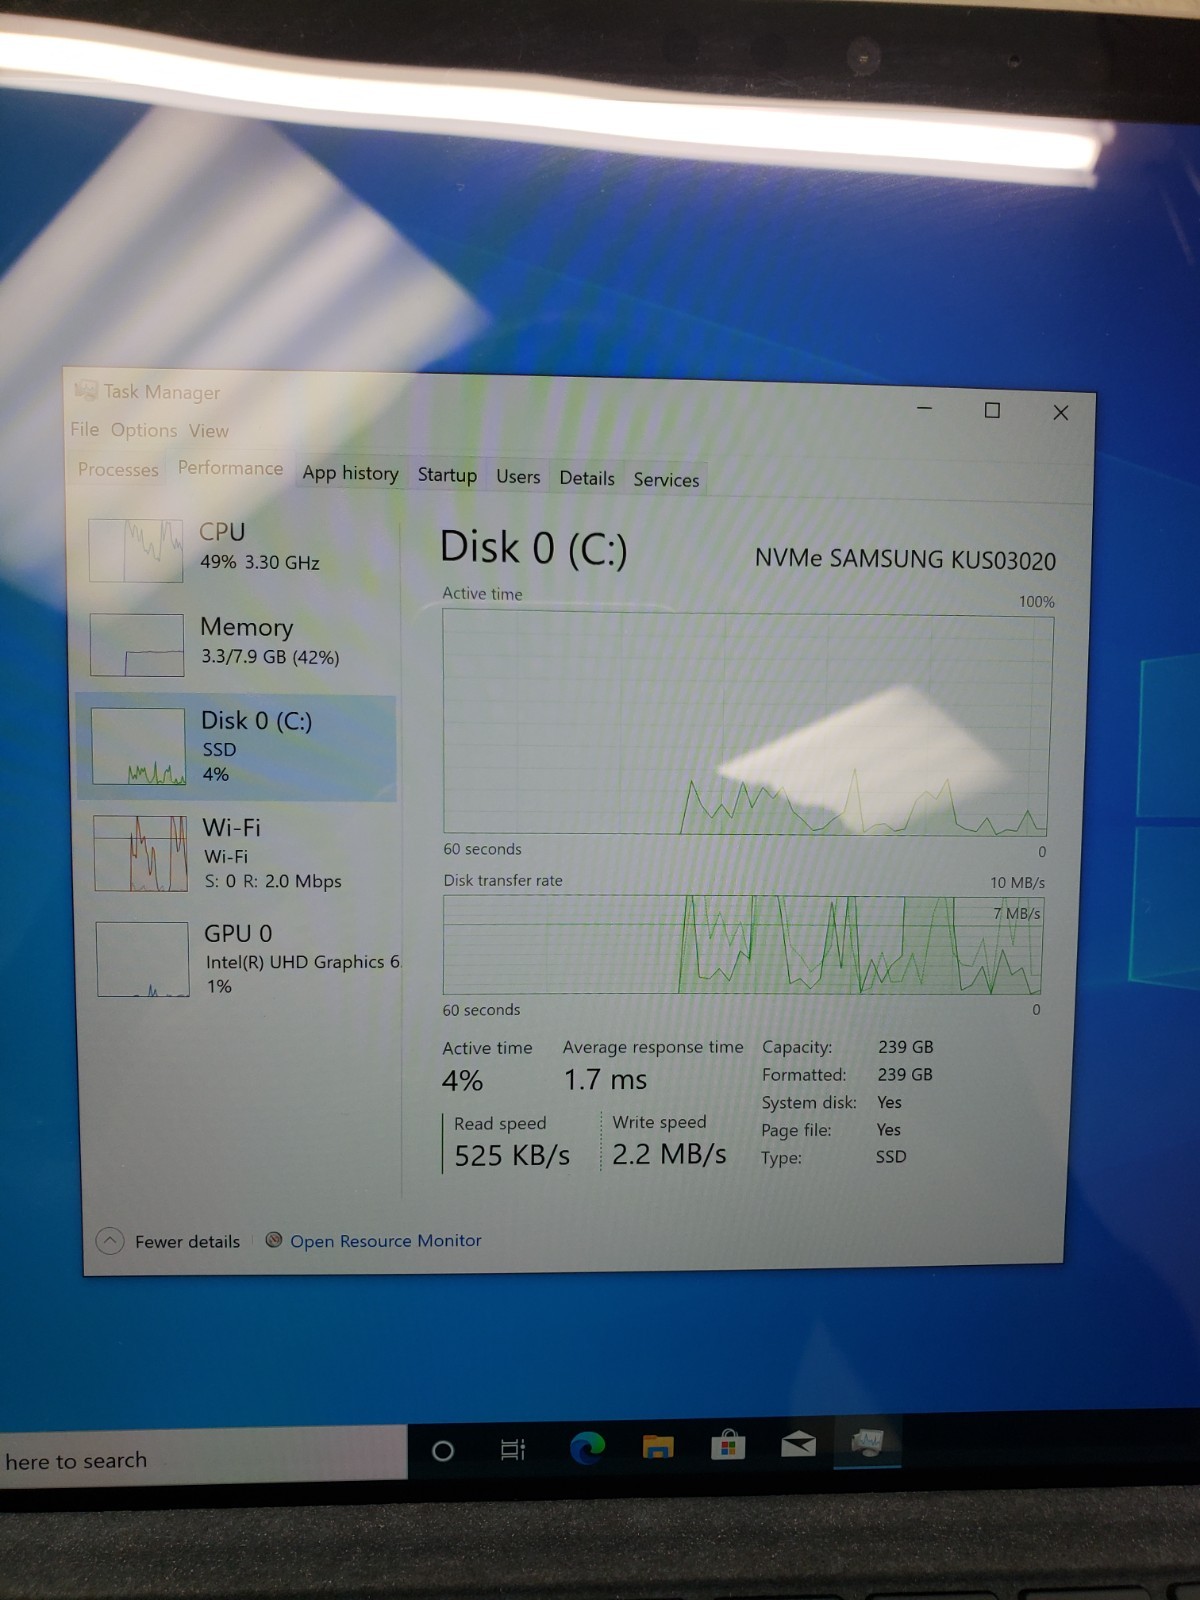Click the Resource Monitor gauge icon
This screenshot has height=1600, width=1200.
click(x=273, y=1240)
